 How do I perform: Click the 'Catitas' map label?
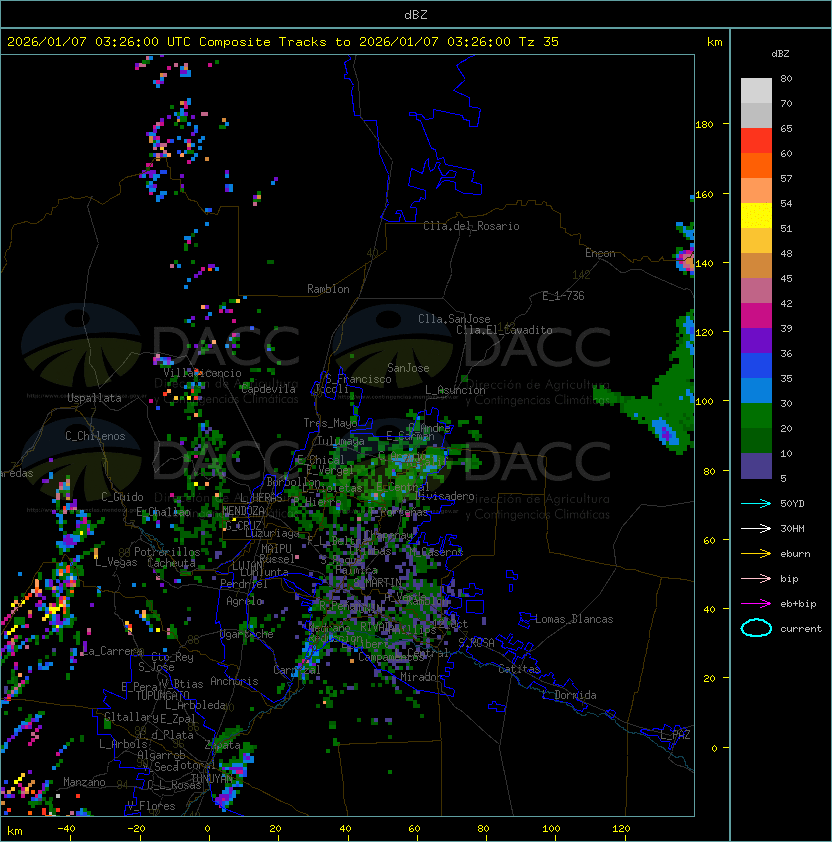coord(519,669)
